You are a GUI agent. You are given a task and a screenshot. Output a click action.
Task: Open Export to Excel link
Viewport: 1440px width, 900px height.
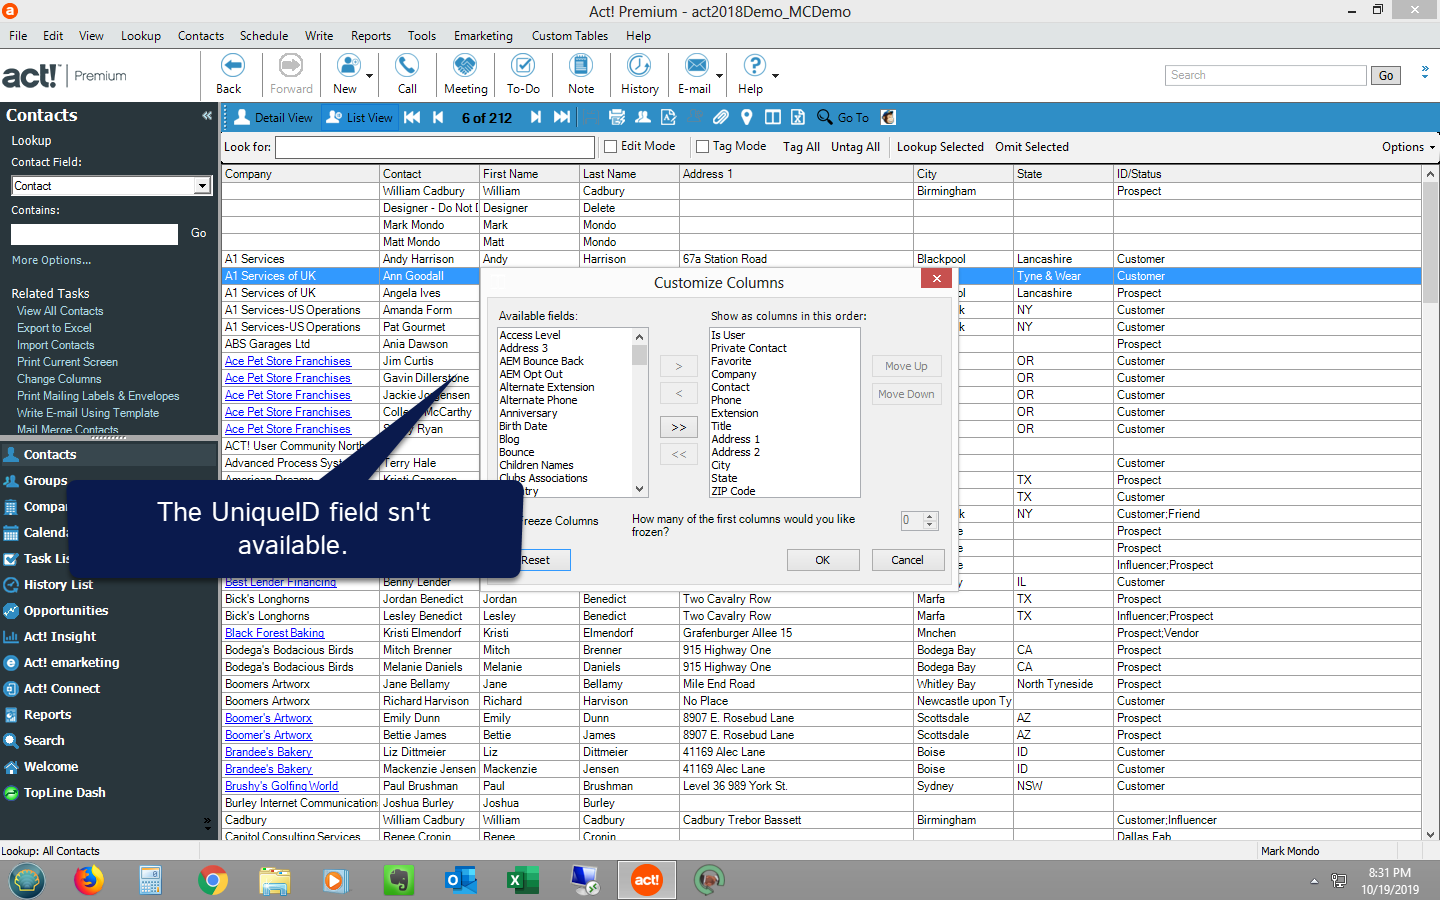point(54,328)
